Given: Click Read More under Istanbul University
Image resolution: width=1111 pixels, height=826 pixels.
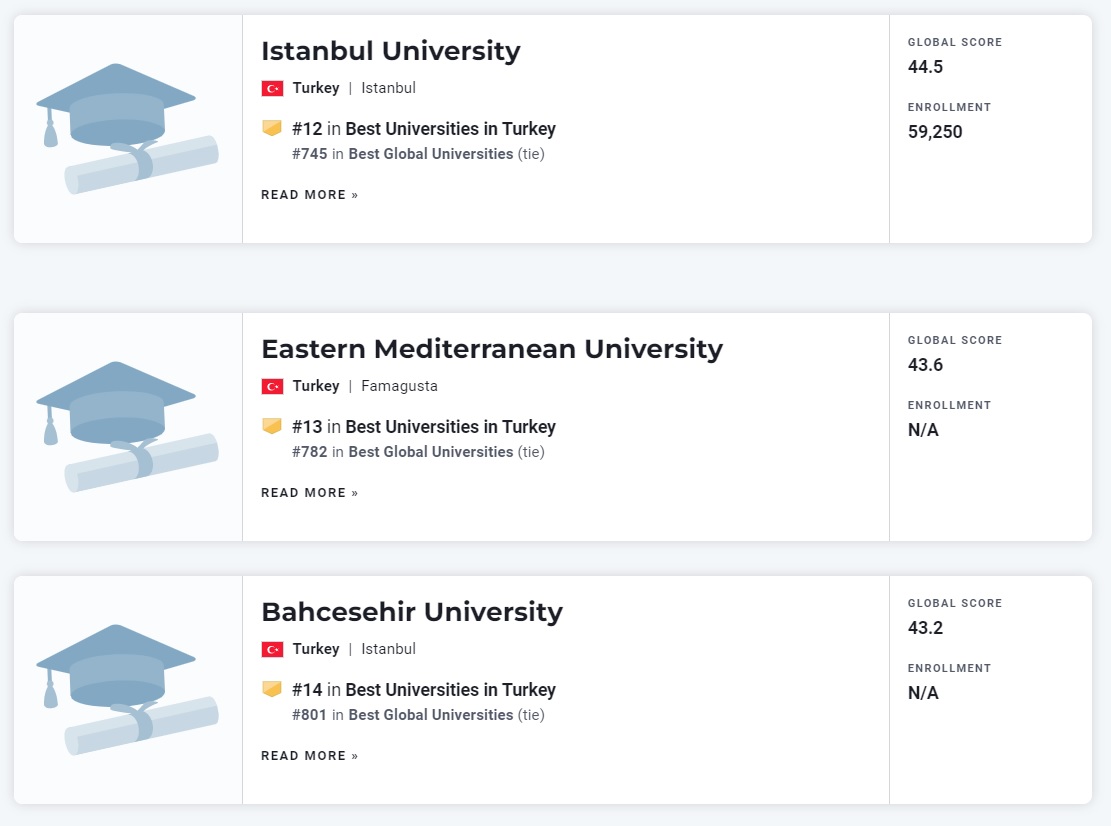Looking at the screenshot, I should [x=309, y=195].
